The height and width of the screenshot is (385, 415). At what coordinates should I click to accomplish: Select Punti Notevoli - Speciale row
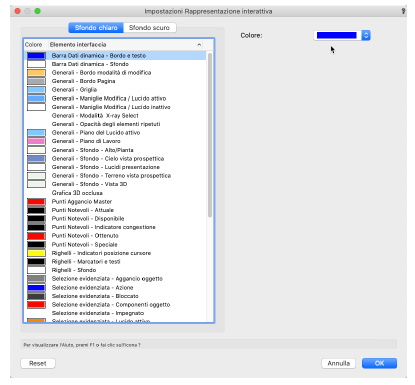click(115, 245)
